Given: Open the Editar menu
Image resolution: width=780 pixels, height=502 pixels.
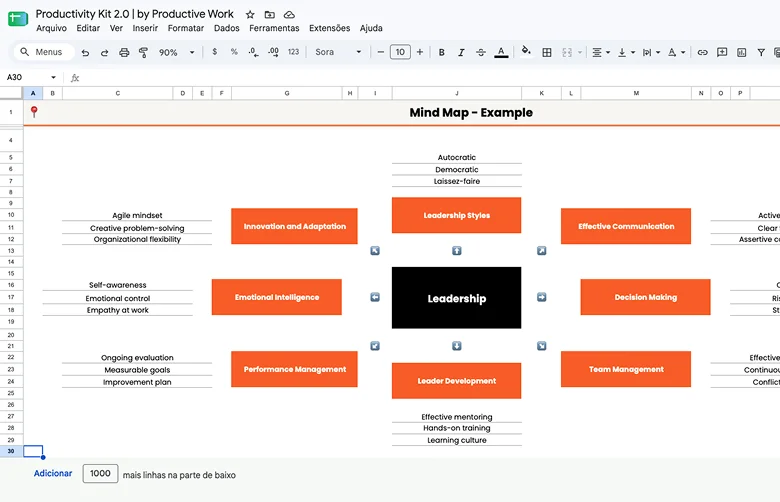Looking at the screenshot, I should pyautogui.click(x=88, y=28).
